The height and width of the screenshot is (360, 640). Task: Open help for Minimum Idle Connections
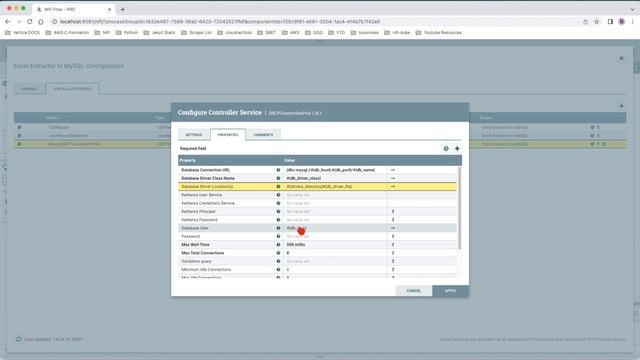[278, 269]
